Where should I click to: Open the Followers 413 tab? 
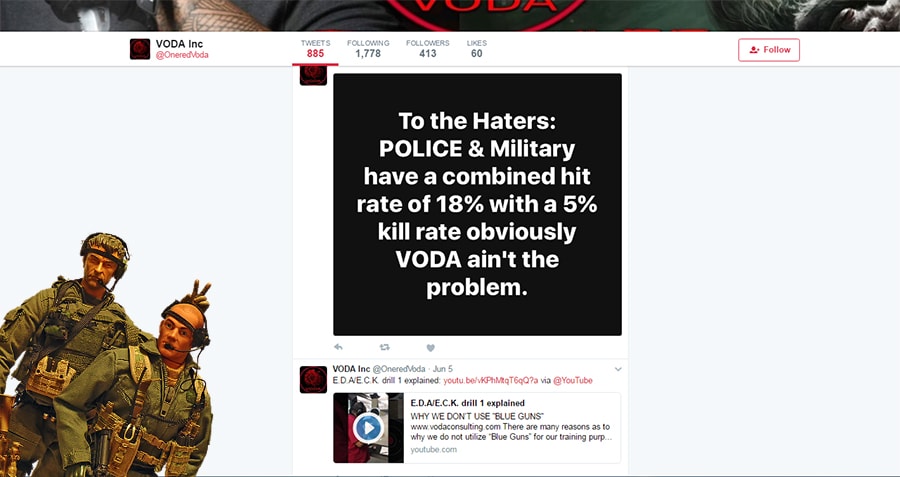[x=428, y=49]
